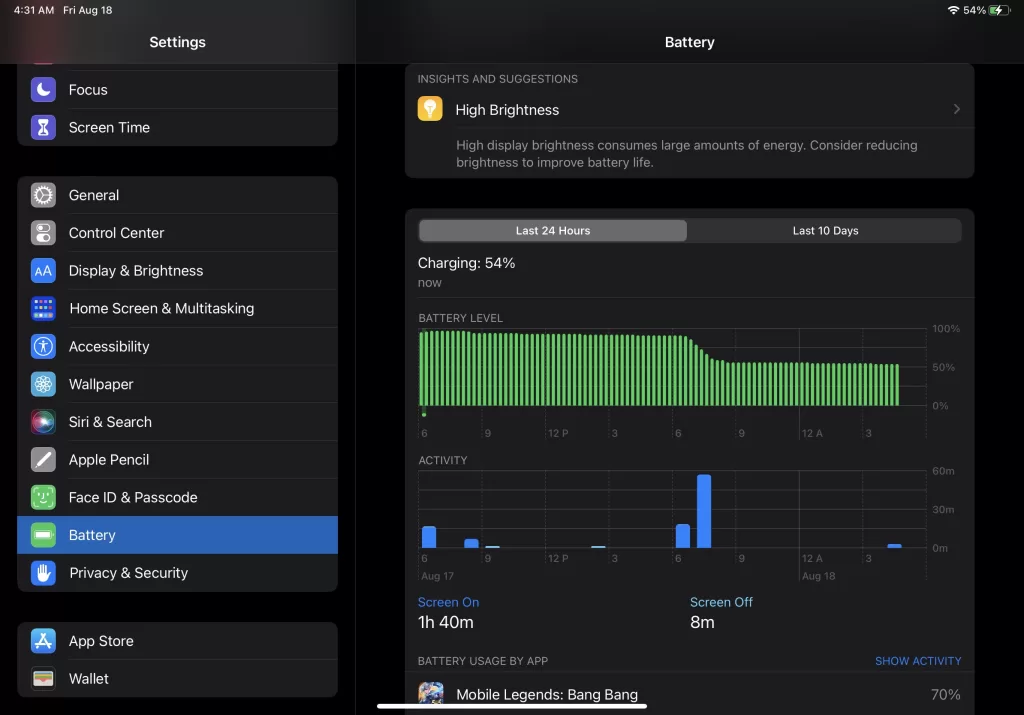Tap the first activity bar near 6 on Aug 17
The height and width of the screenshot is (715, 1024).
(429, 537)
